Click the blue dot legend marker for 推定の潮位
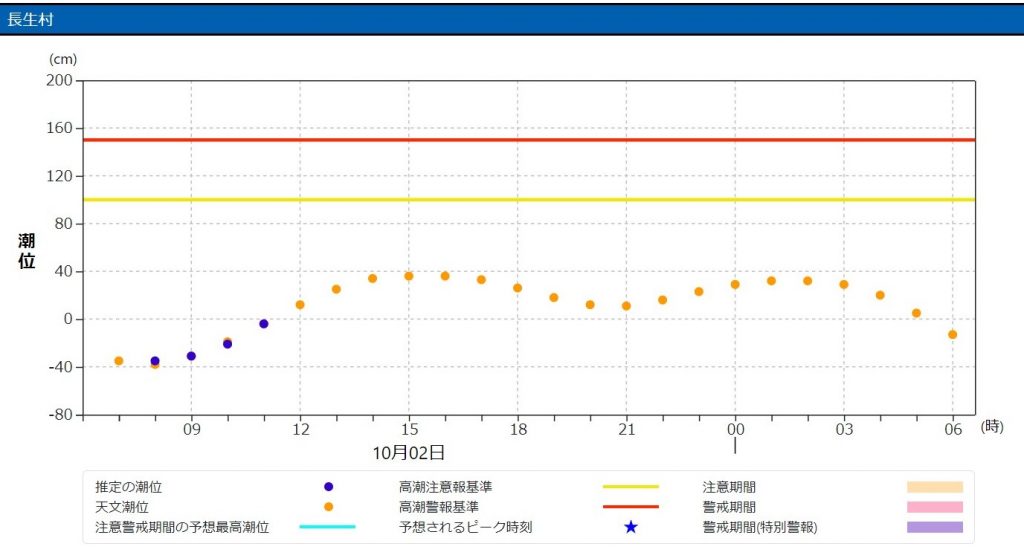 [x=328, y=487]
